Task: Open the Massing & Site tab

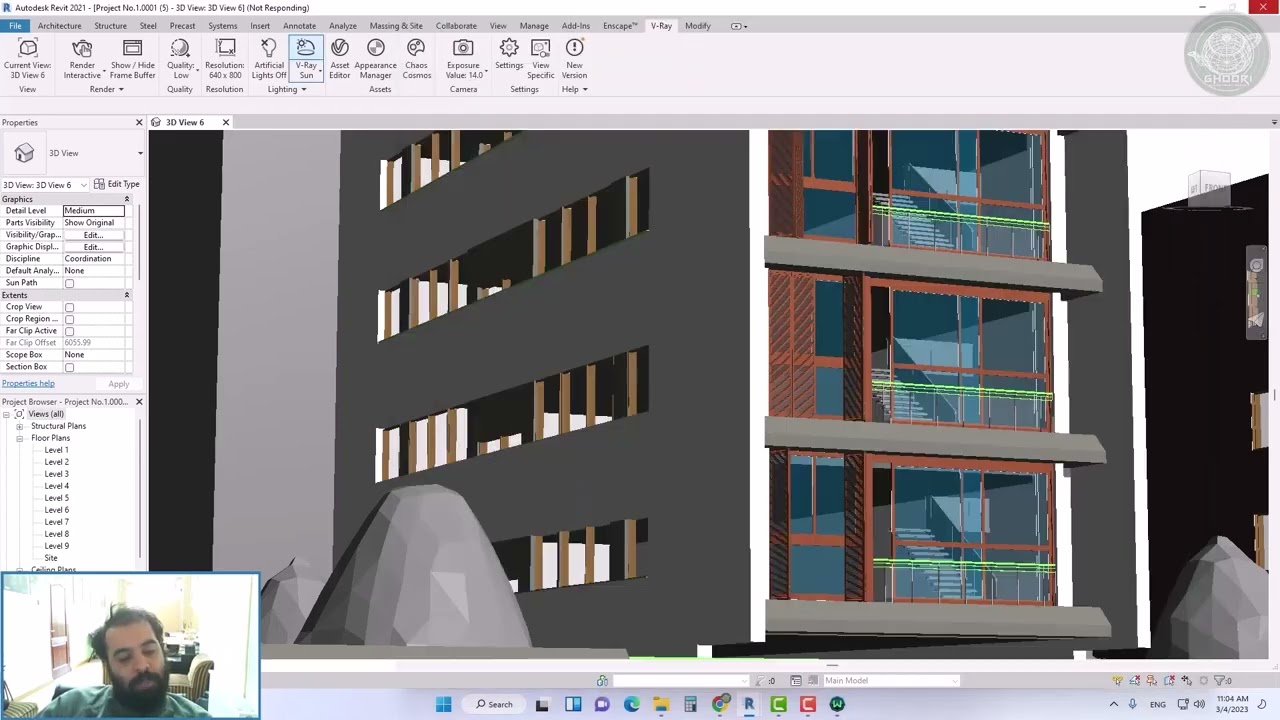Action: pyautogui.click(x=396, y=26)
